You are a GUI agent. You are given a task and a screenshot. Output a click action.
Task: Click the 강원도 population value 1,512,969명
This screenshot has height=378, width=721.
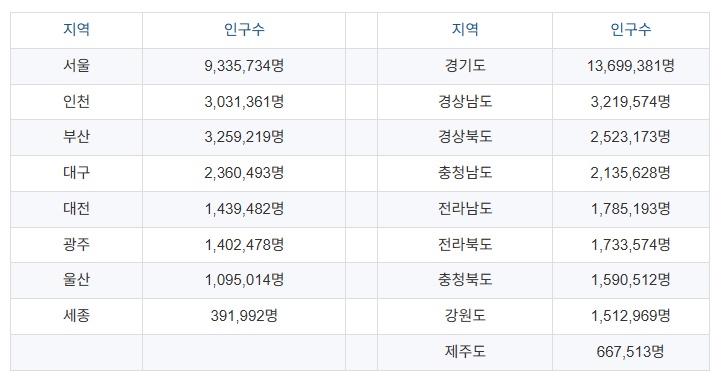click(x=630, y=316)
